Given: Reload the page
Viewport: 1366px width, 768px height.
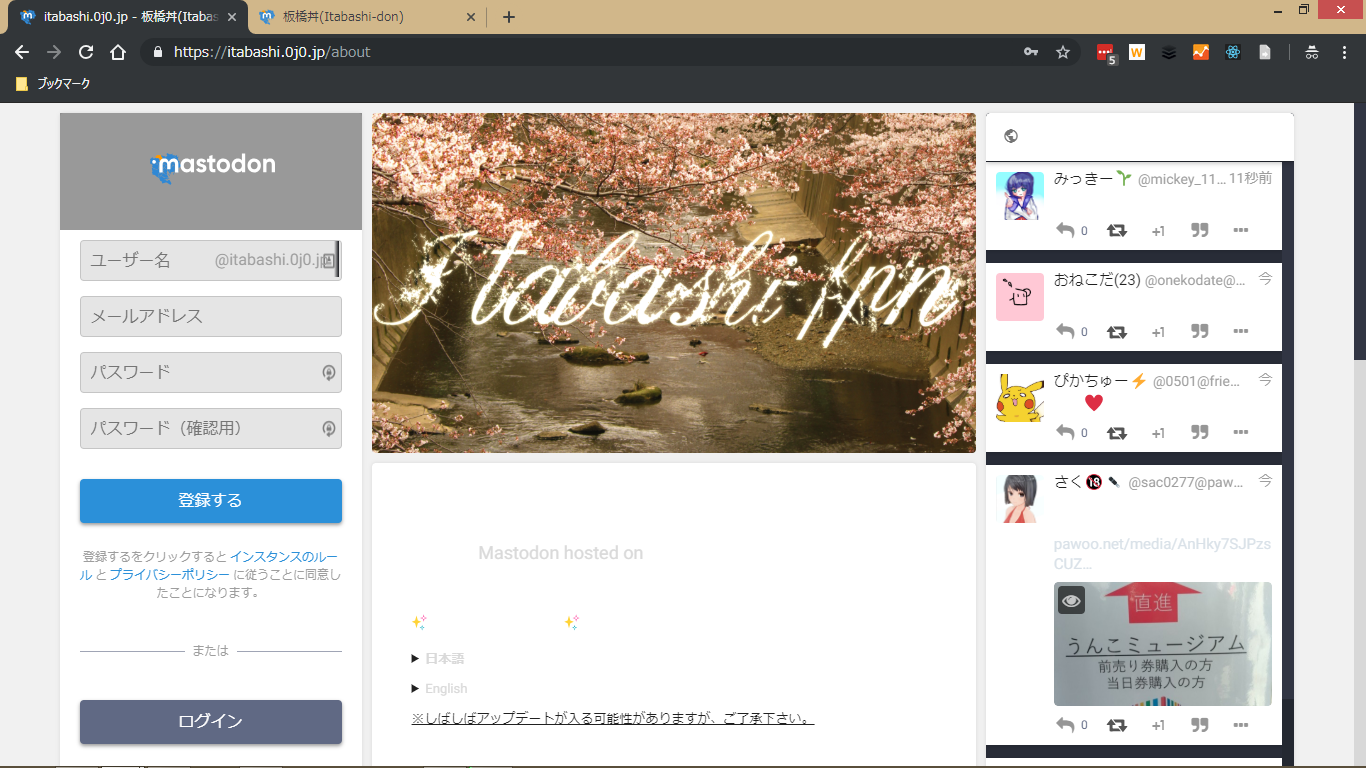Looking at the screenshot, I should (86, 52).
